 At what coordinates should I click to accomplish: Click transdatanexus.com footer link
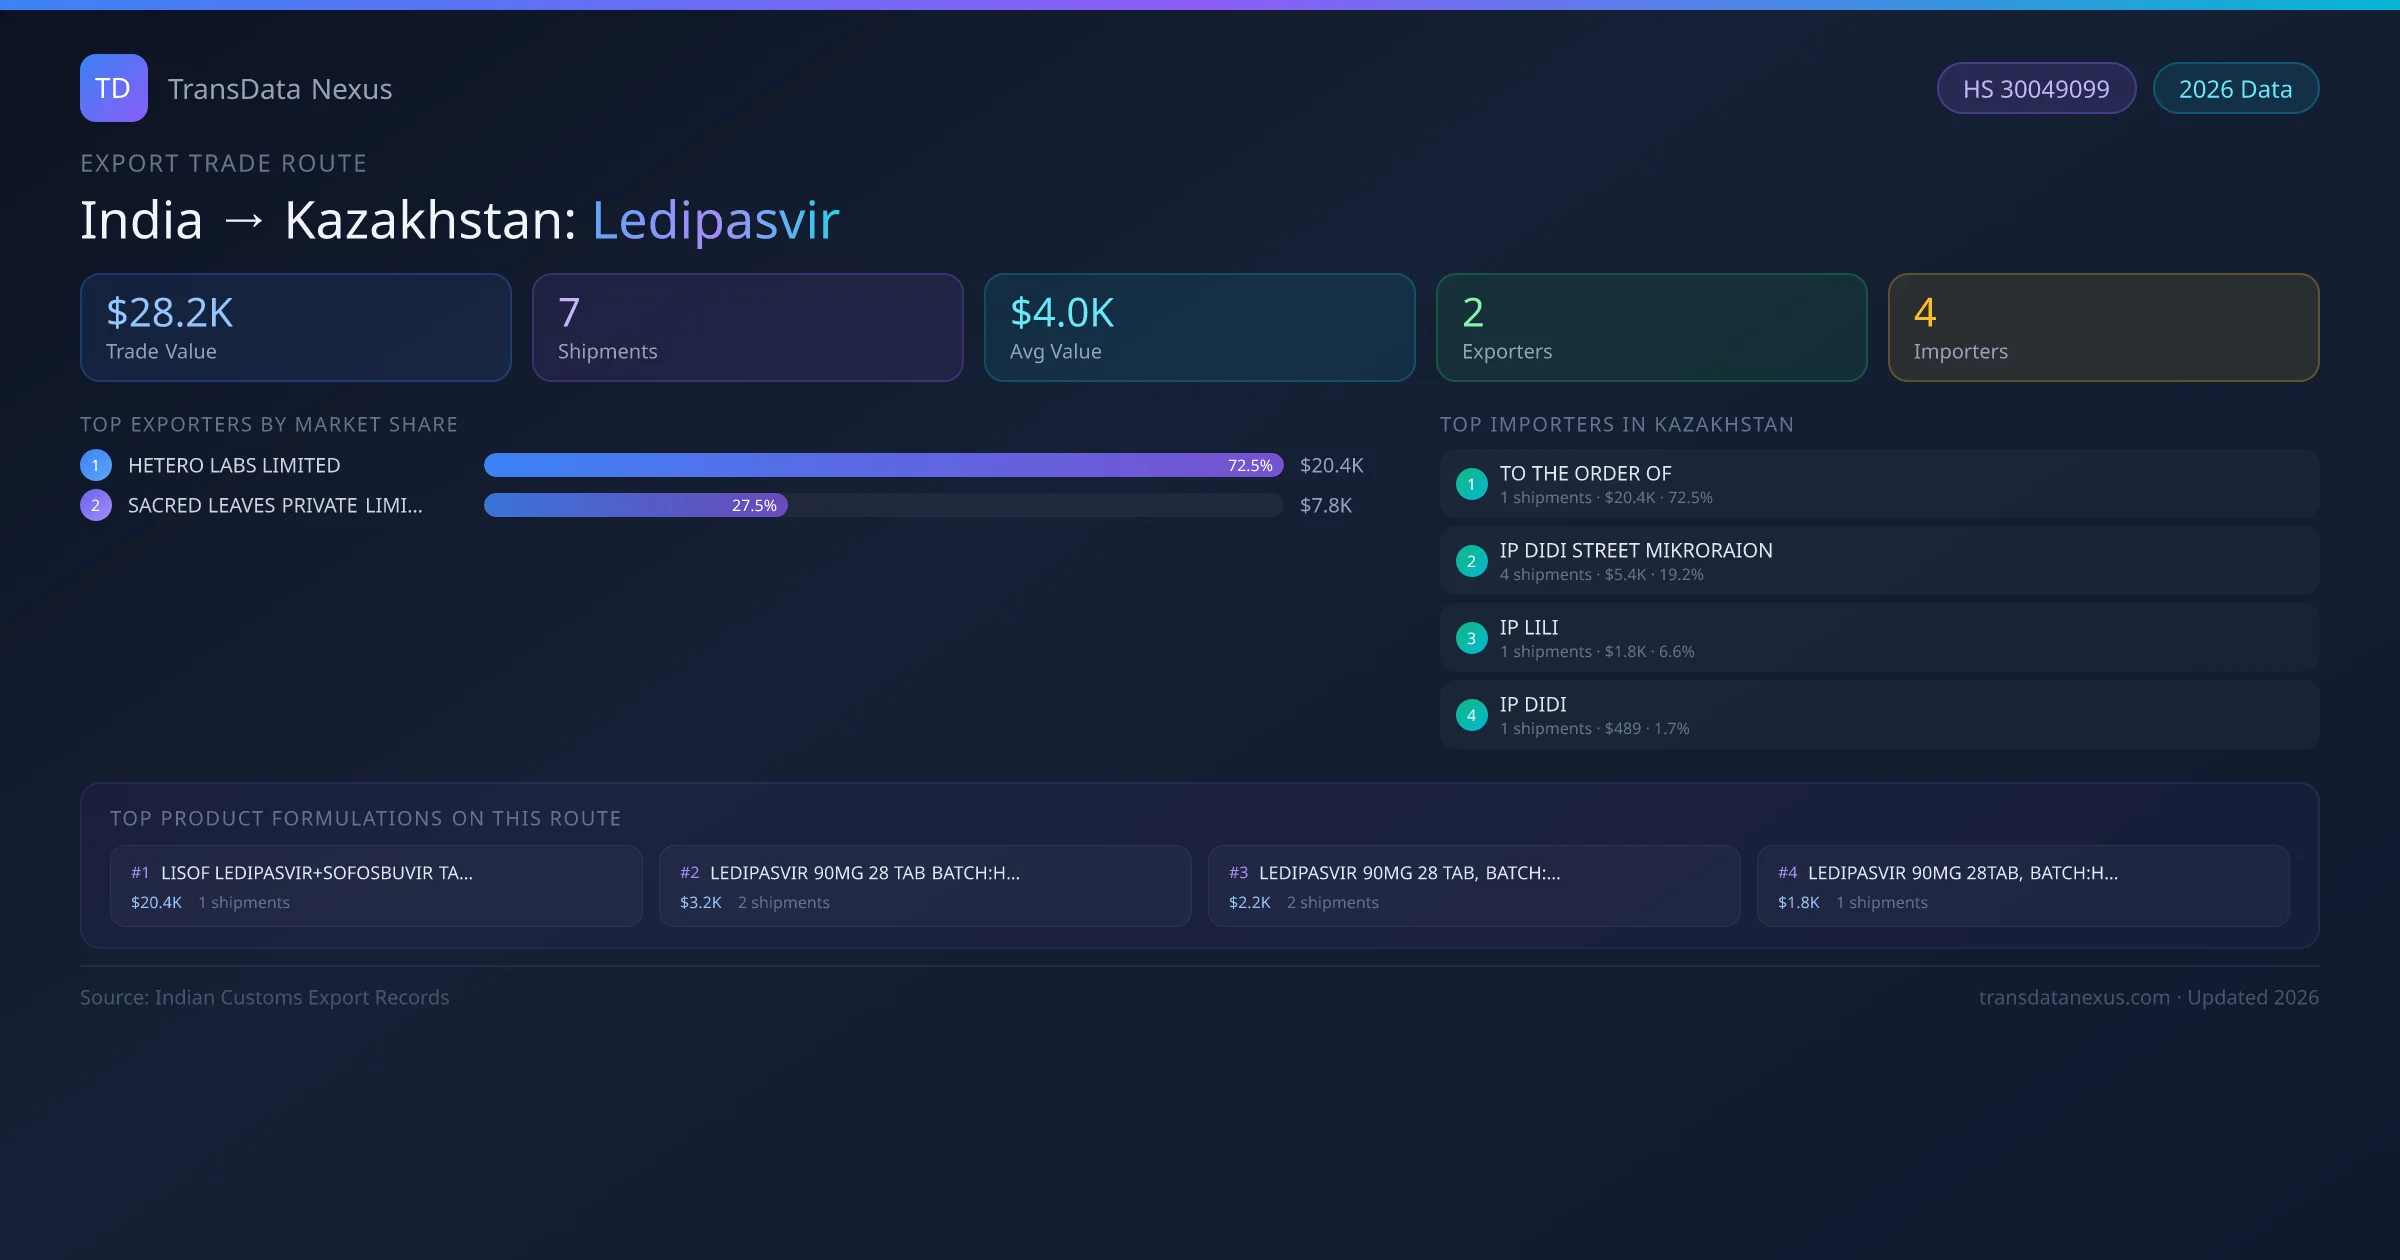click(x=2074, y=997)
